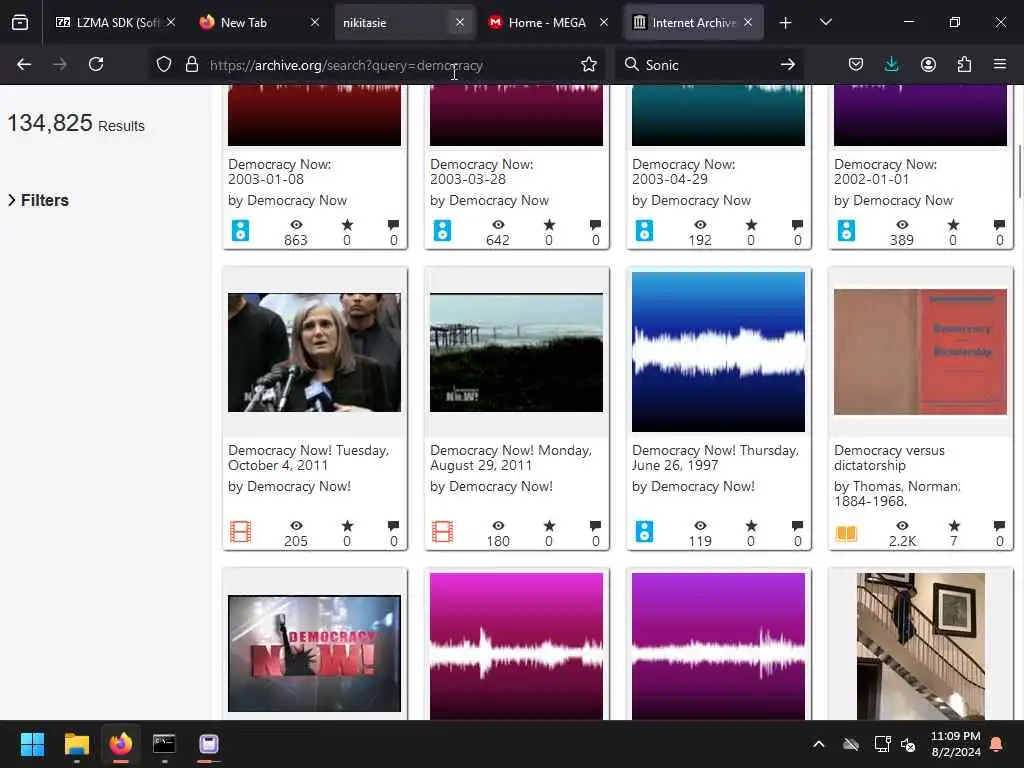Click the Democracy Now logo thumbnail
The width and height of the screenshot is (1024, 768).
(314, 654)
